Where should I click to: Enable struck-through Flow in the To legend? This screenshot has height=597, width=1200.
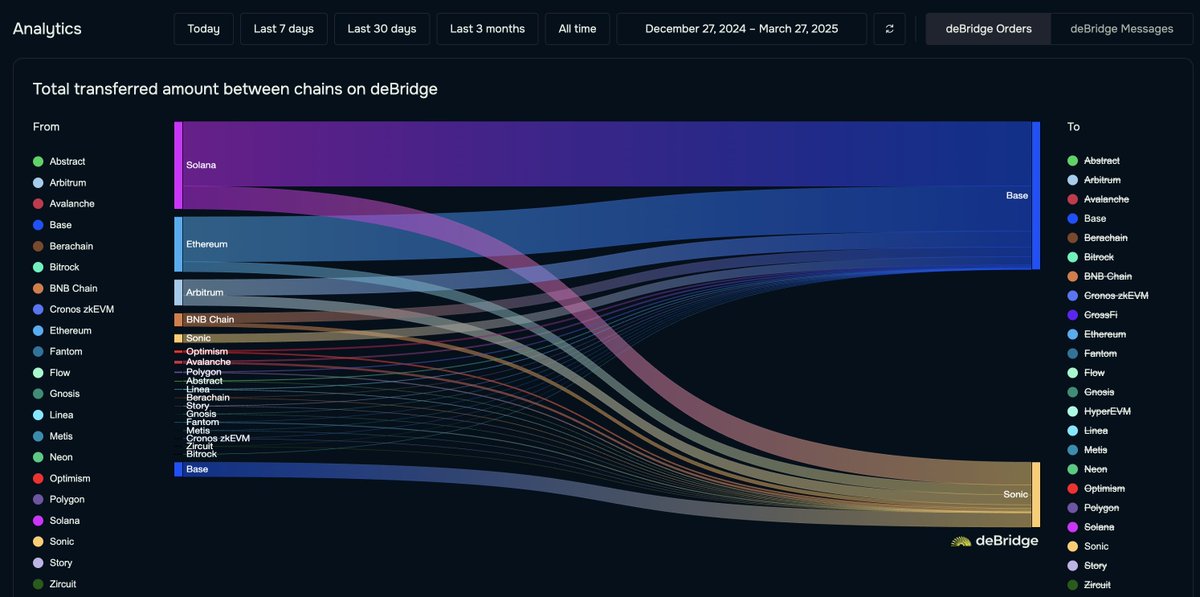point(1086,373)
